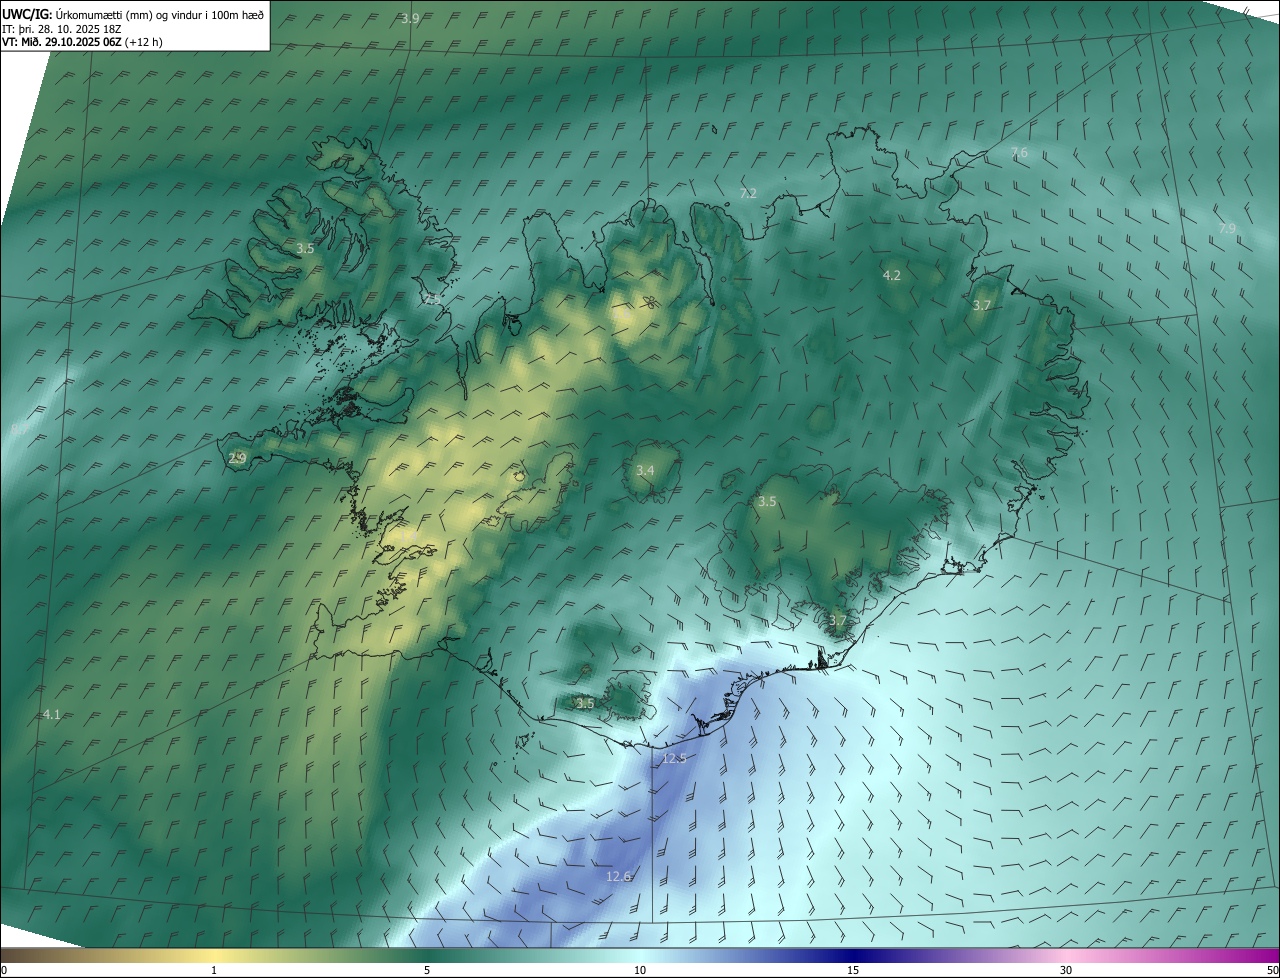
Task: Select the 'IT: þri. 28. 10. 2025 18Z' line
Action: coord(64,28)
